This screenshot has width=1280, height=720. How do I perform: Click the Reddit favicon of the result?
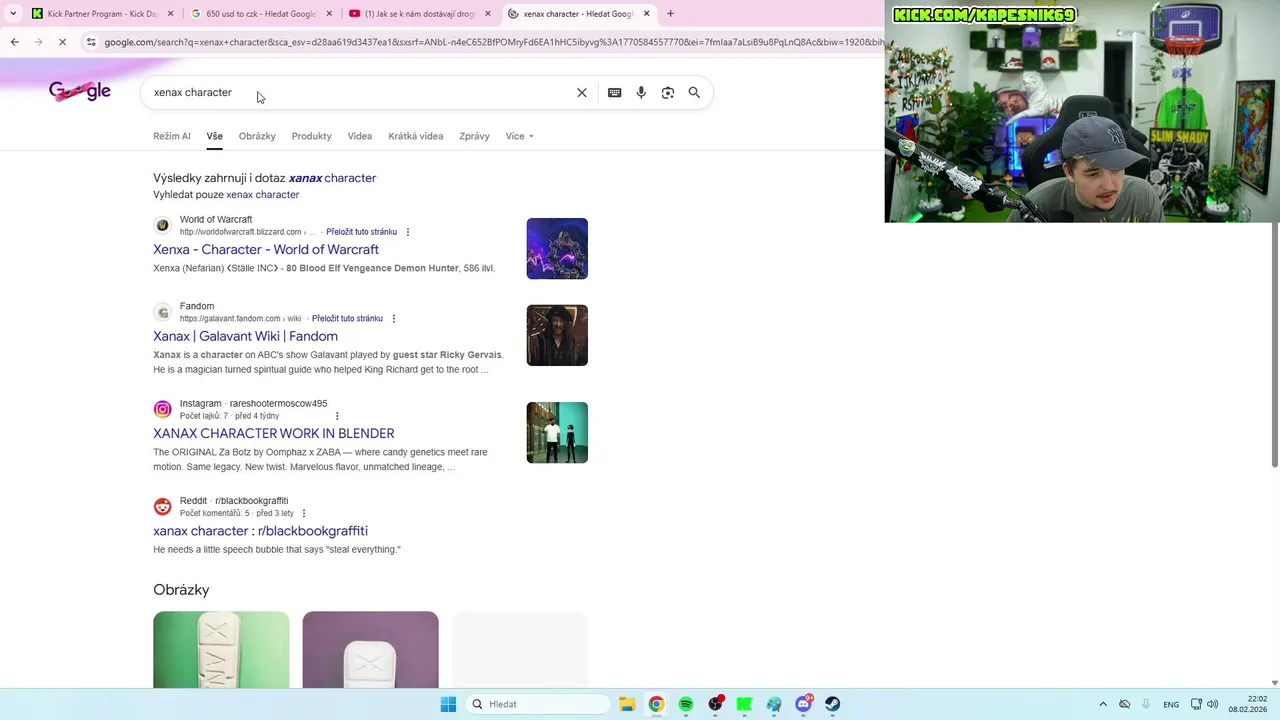click(x=162, y=506)
